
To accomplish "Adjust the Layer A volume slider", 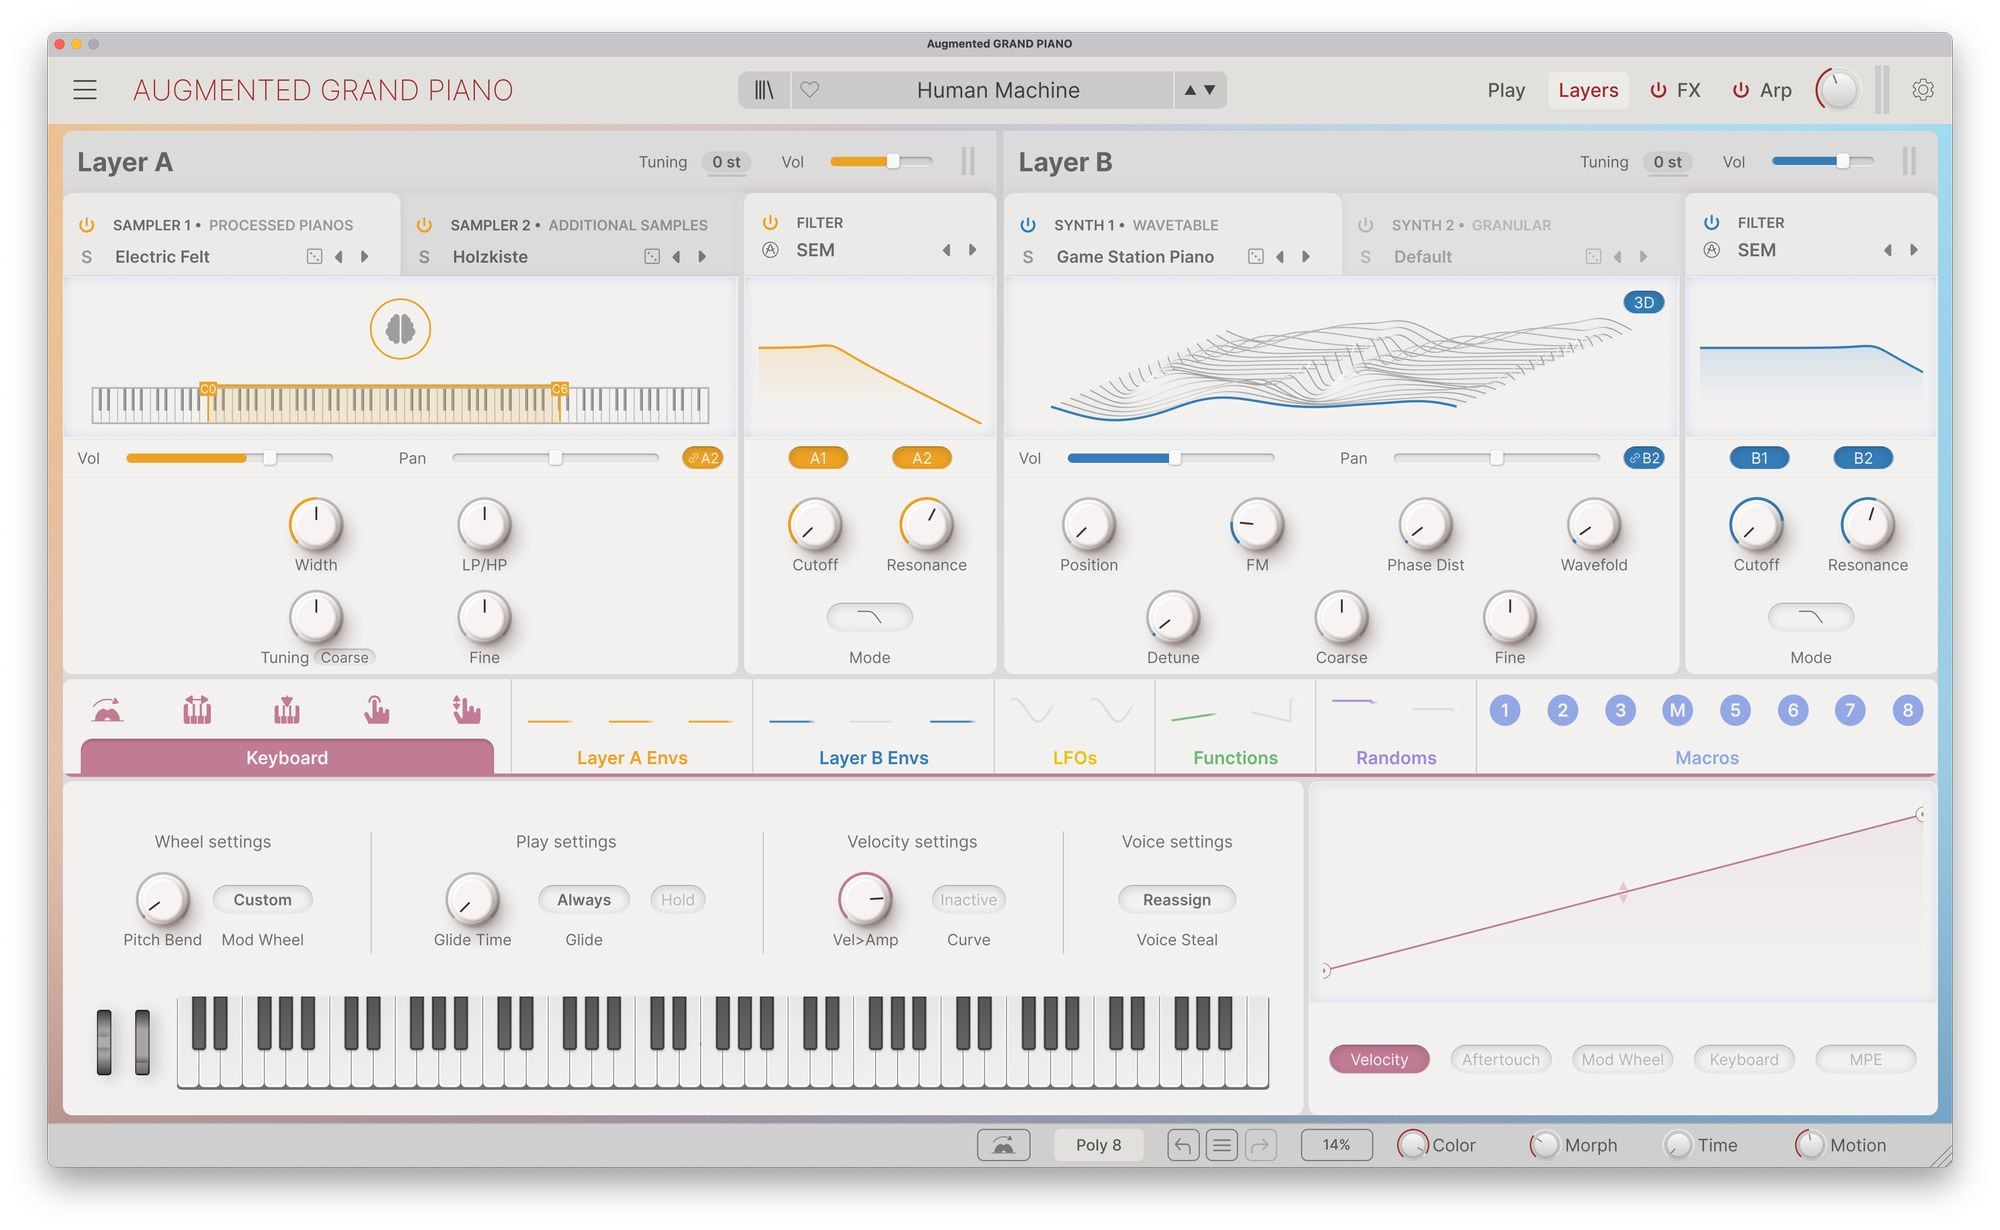I will [x=892, y=162].
